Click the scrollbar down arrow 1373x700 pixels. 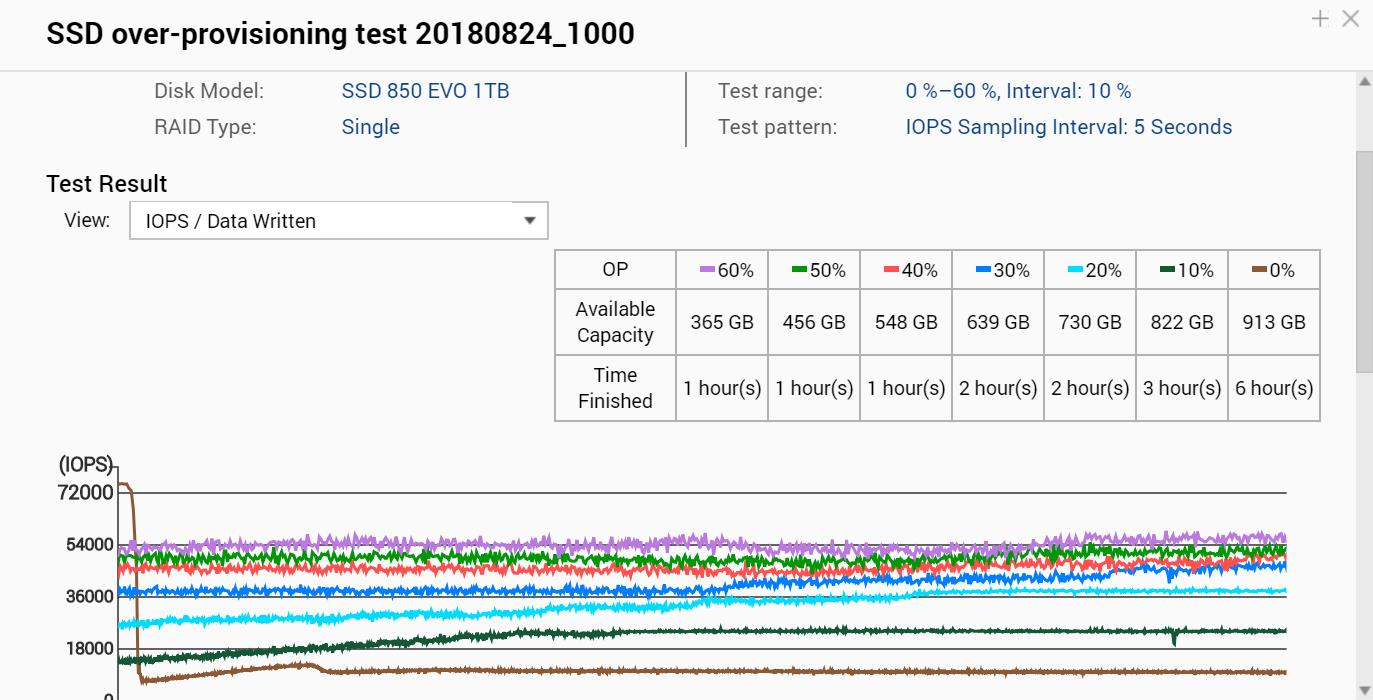pyautogui.click(x=1363, y=690)
